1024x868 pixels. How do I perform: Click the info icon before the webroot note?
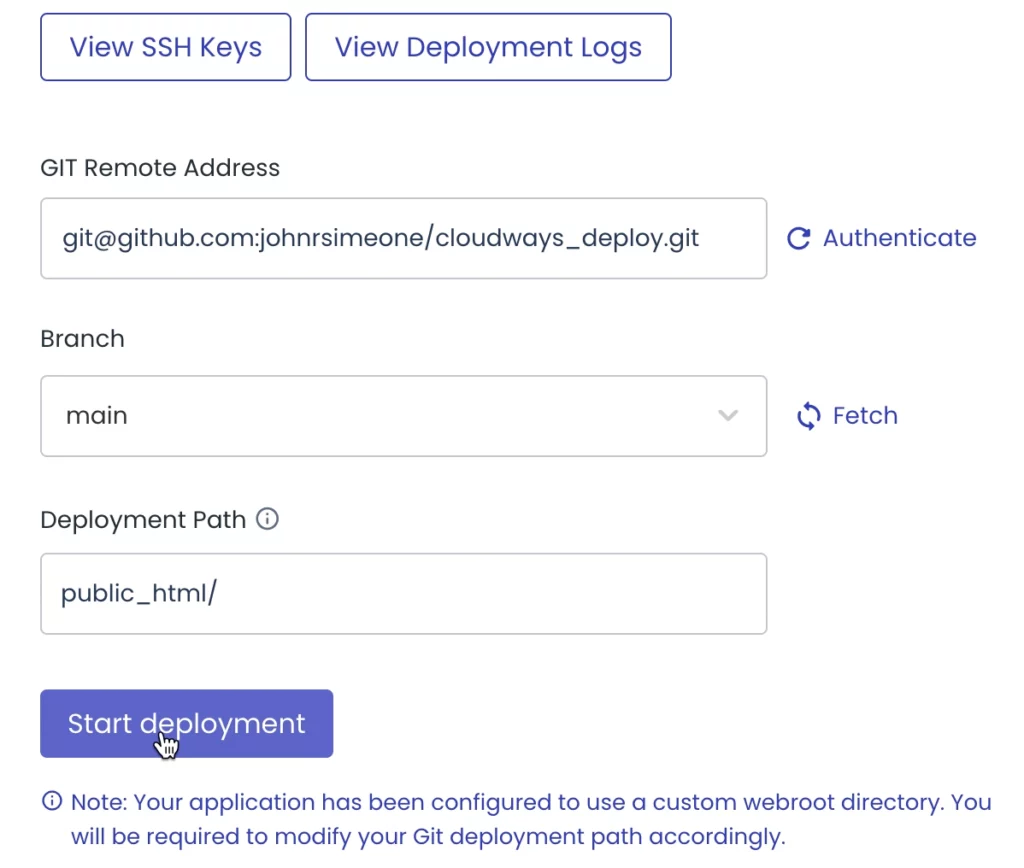pyautogui.click(x=51, y=801)
